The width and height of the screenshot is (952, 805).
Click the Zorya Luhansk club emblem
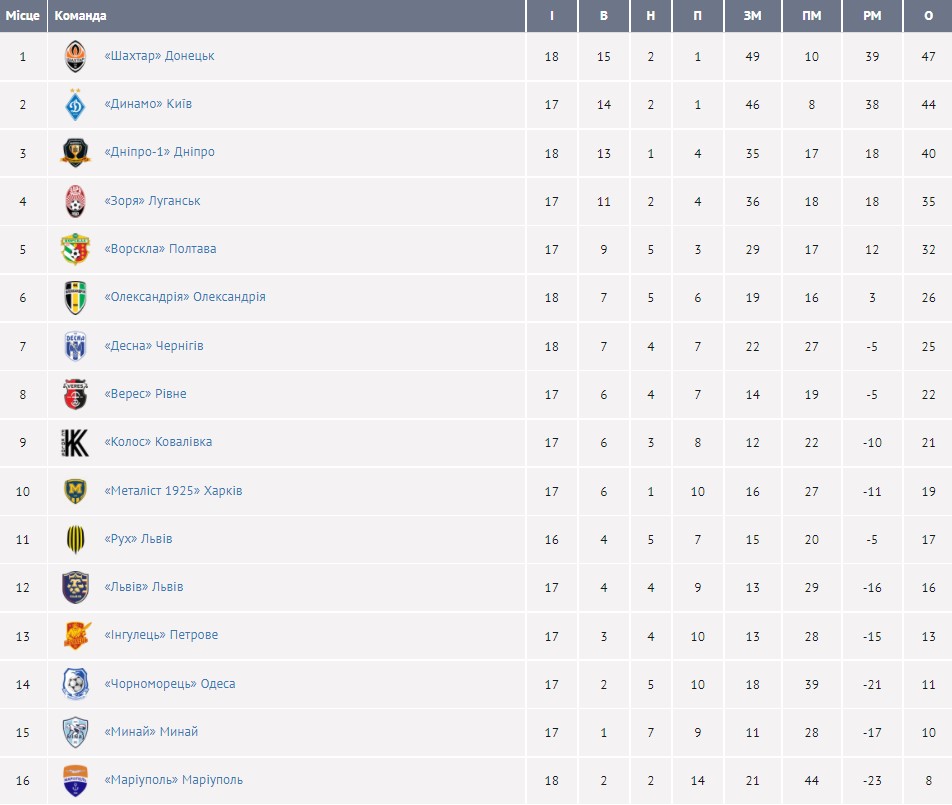pyautogui.click(x=75, y=201)
